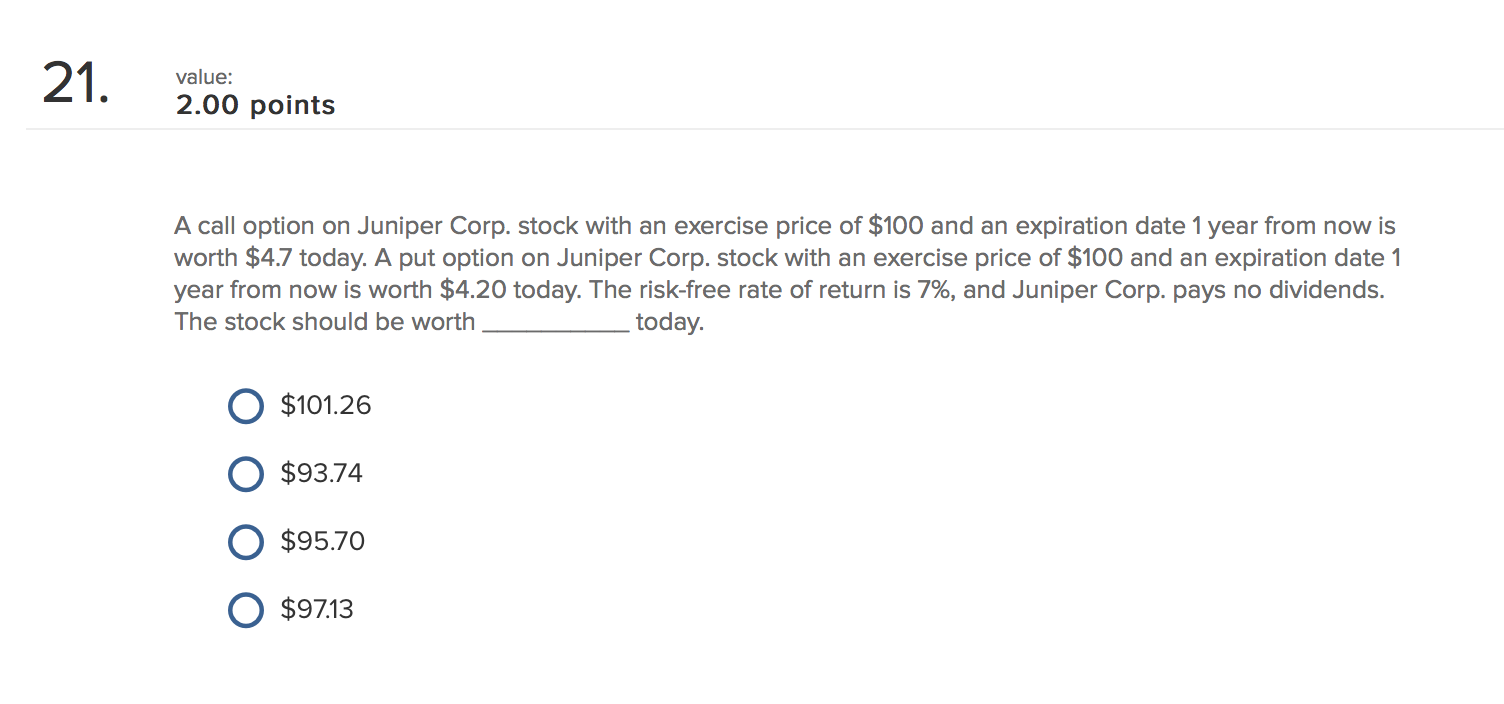Select the radio button for $97.13
Screen dimensions: 1504x704
click(245, 610)
